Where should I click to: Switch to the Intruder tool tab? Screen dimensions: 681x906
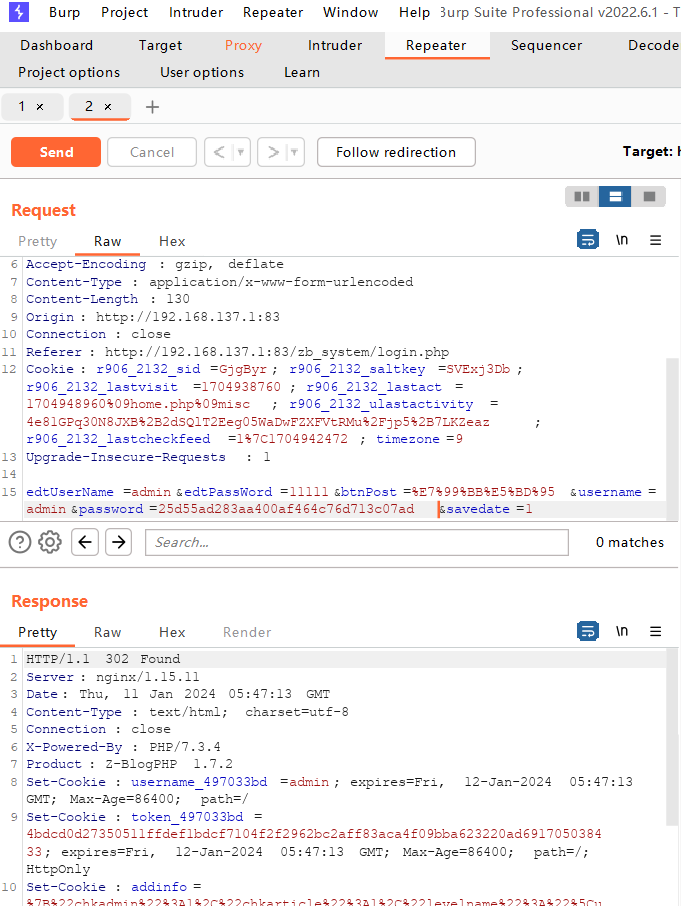[x=334, y=45]
